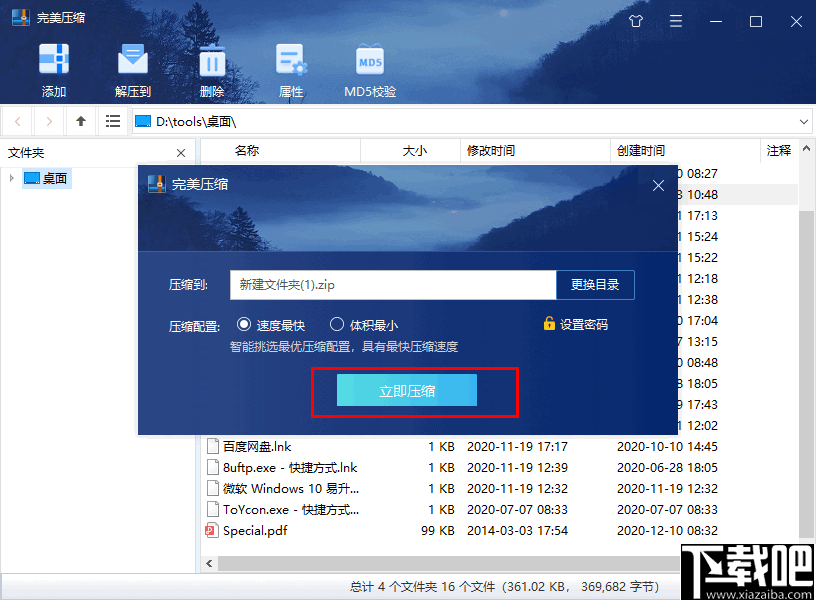The height and width of the screenshot is (600, 816).
Task: Open the MD5校验 checker tool
Action: [x=370, y=61]
